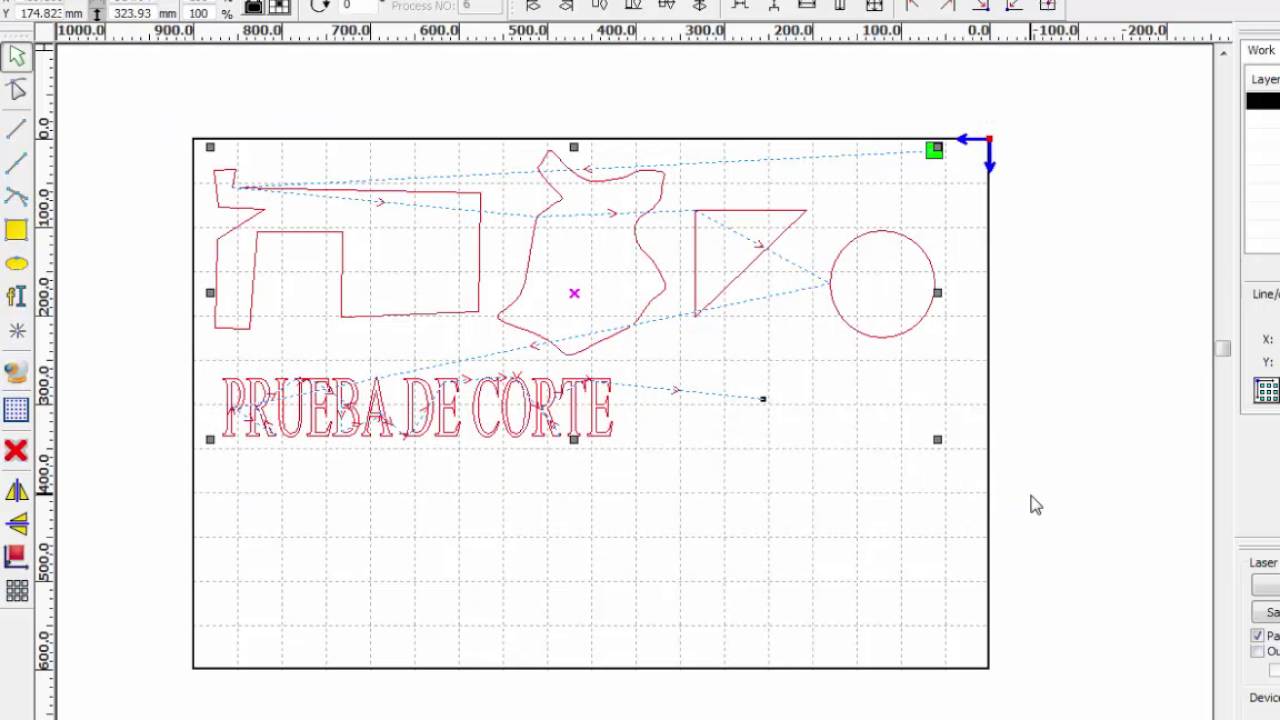Click the rotate arrow icon in top toolbar
The width and height of the screenshot is (1280, 720).
point(320,6)
